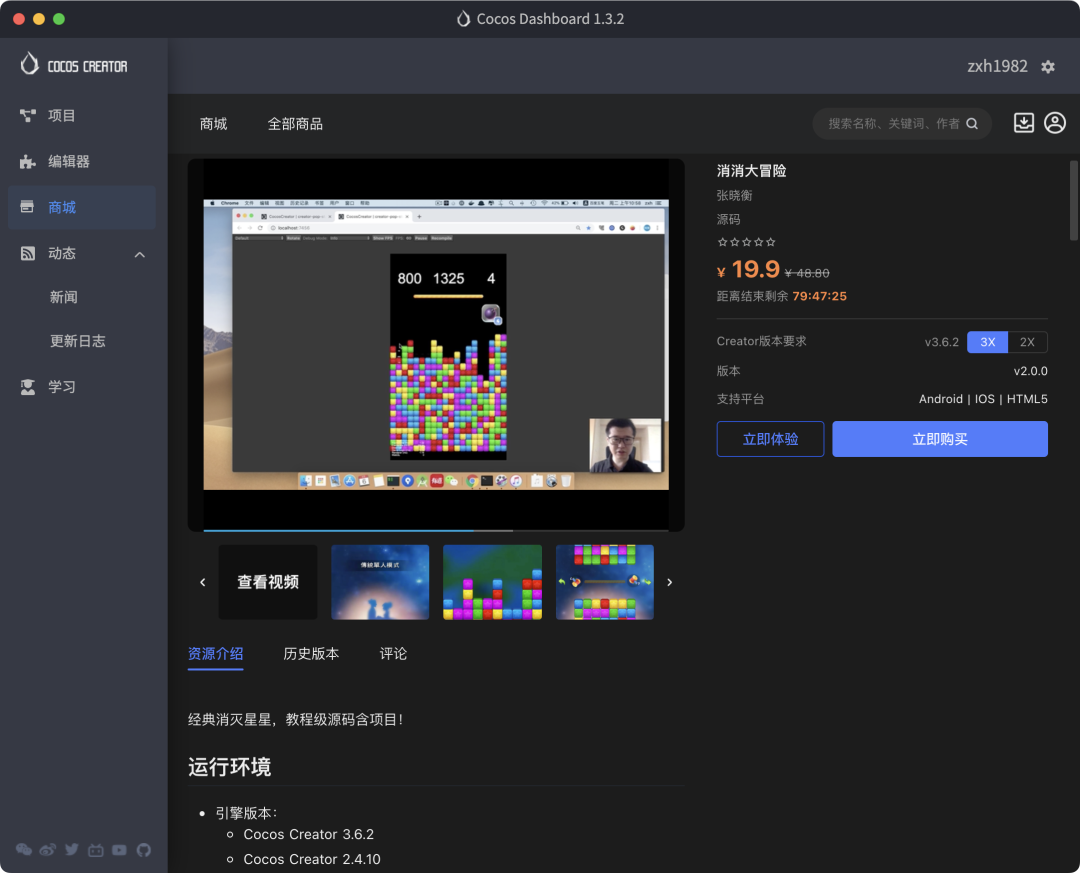Screen dimensions: 1080x873
Task: Click original price ¥48.80
Action: 807,273
